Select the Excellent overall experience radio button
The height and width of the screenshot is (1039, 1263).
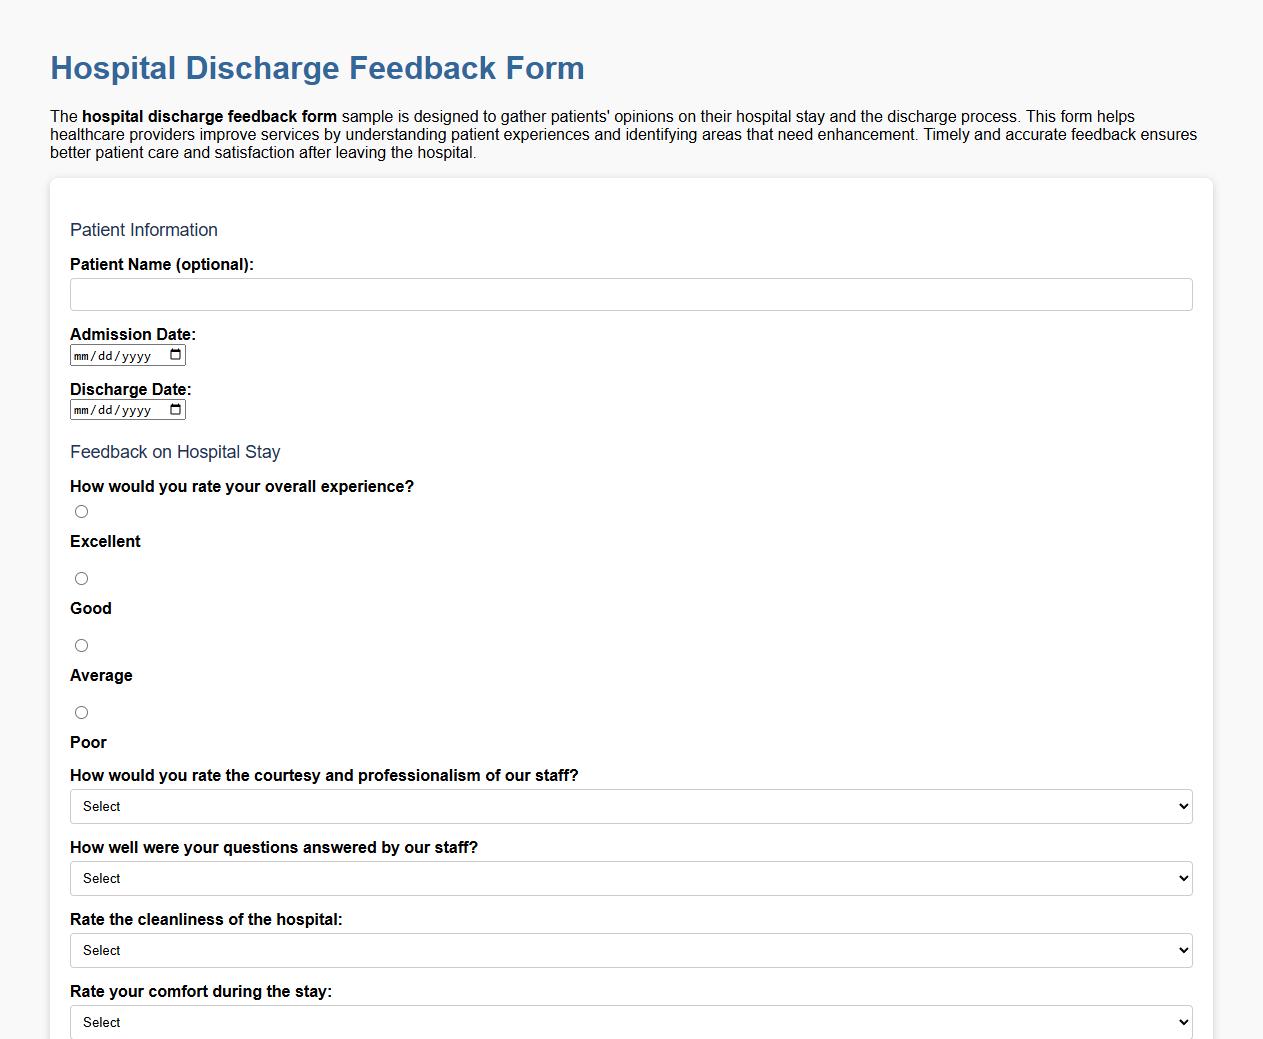81,511
